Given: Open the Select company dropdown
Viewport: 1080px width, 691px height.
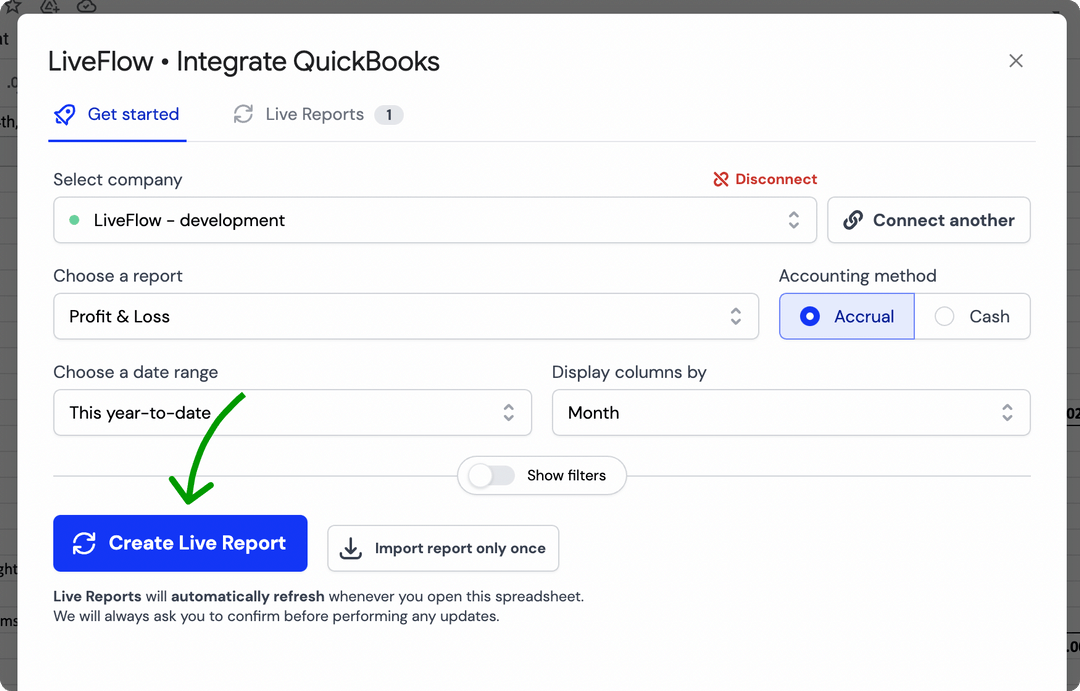Looking at the screenshot, I should click(435, 220).
